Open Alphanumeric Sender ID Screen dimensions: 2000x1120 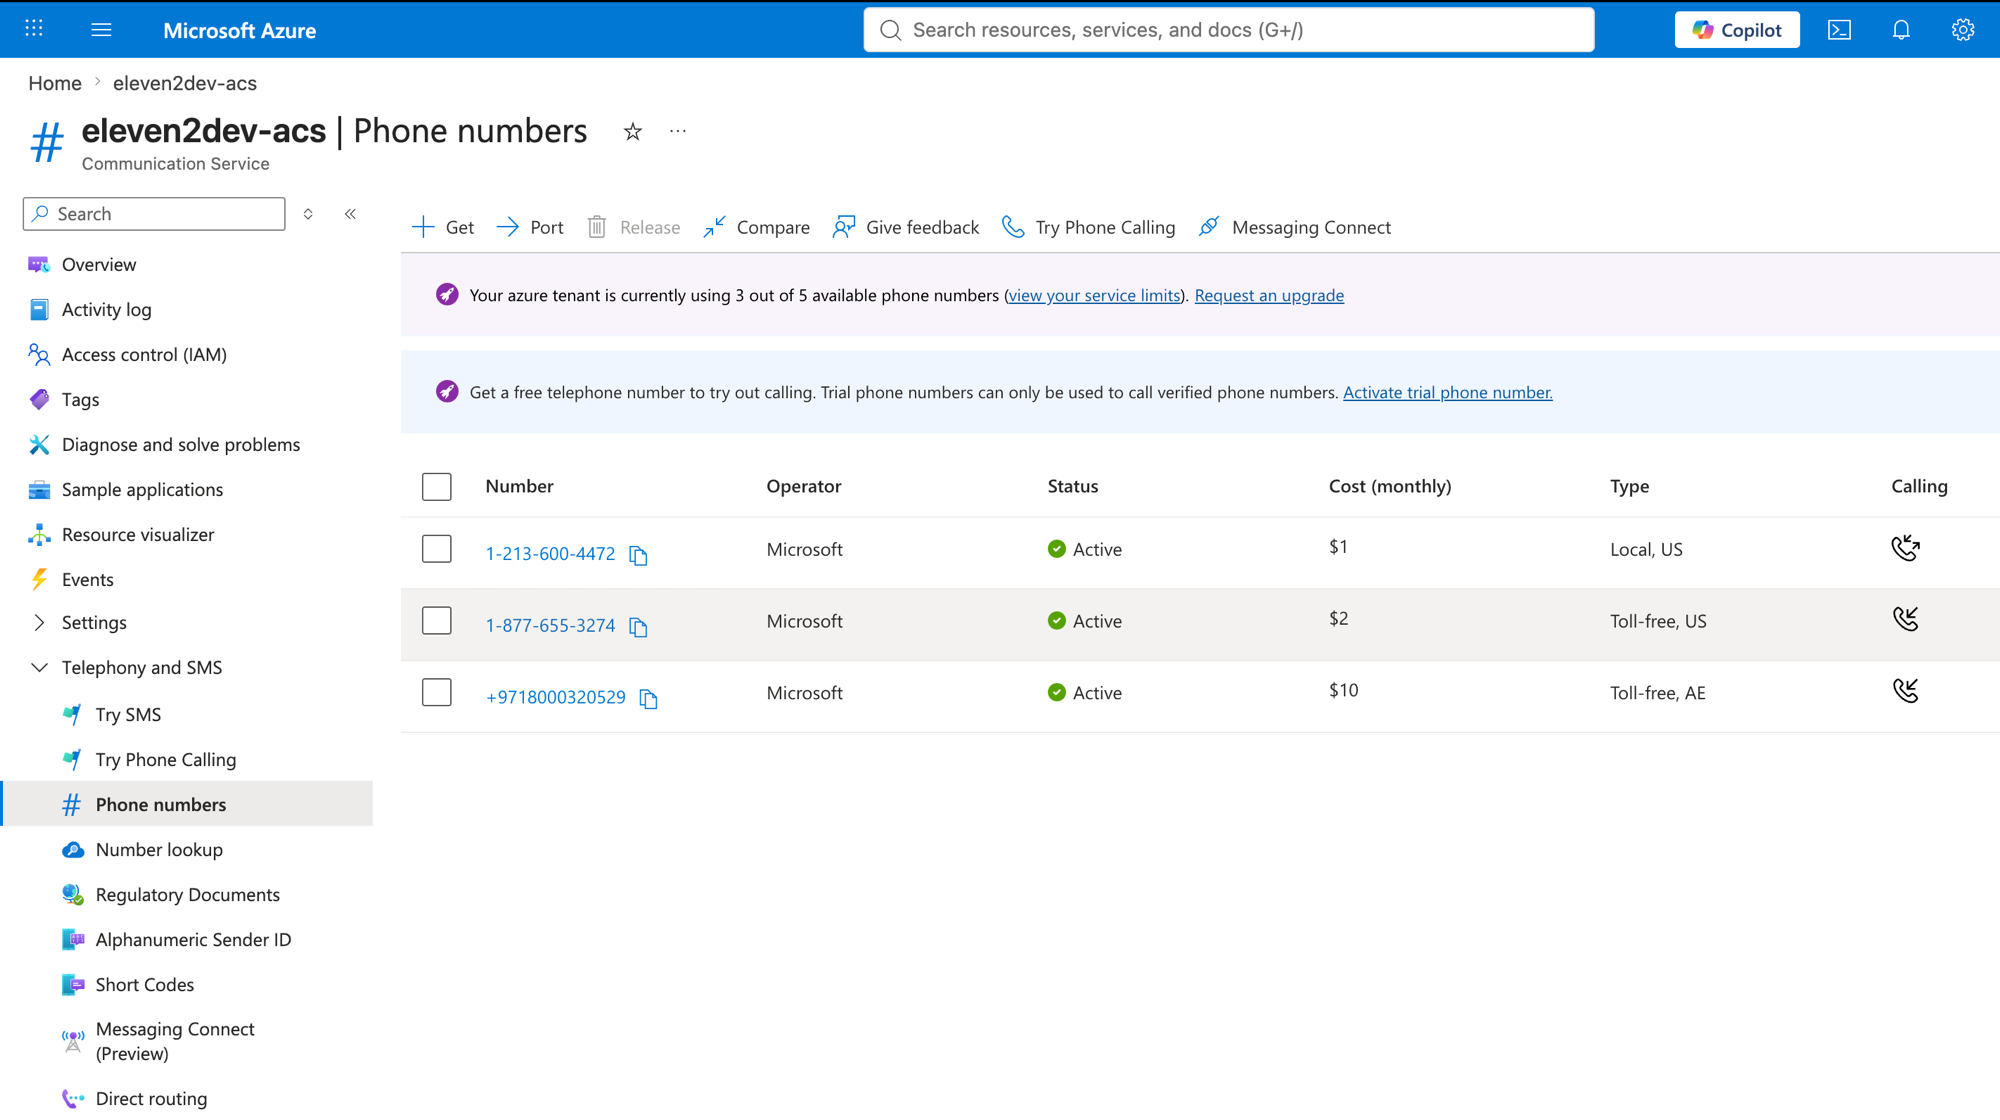[193, 939]
